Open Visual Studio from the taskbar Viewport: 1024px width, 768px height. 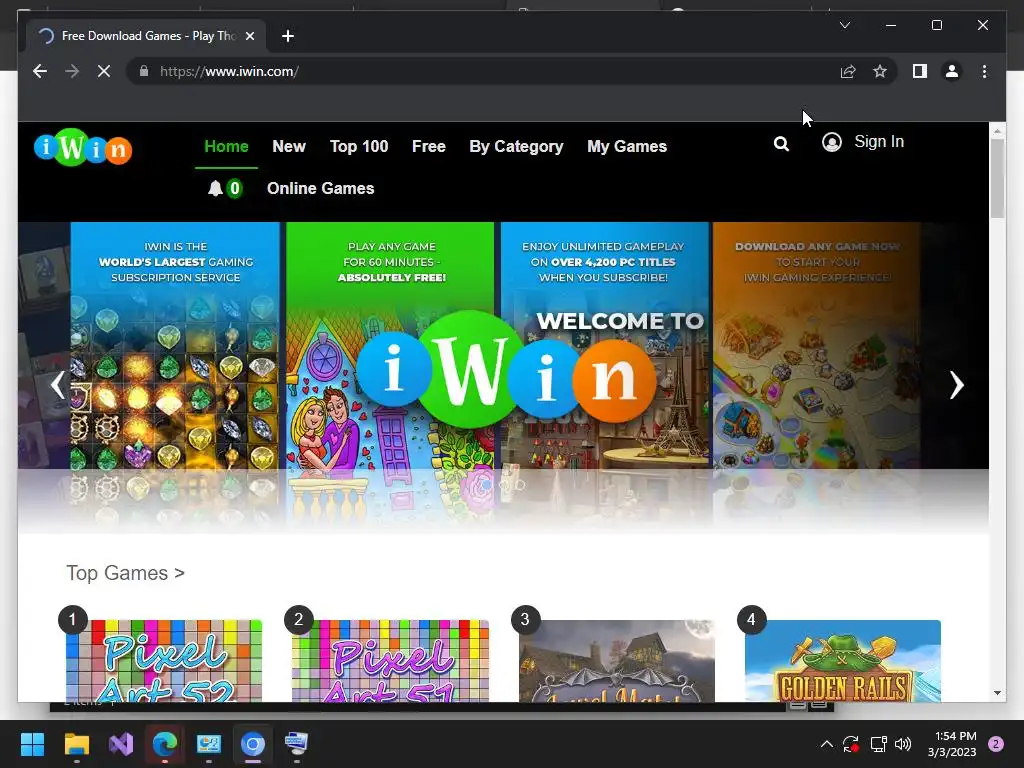(x=121, y=744)
